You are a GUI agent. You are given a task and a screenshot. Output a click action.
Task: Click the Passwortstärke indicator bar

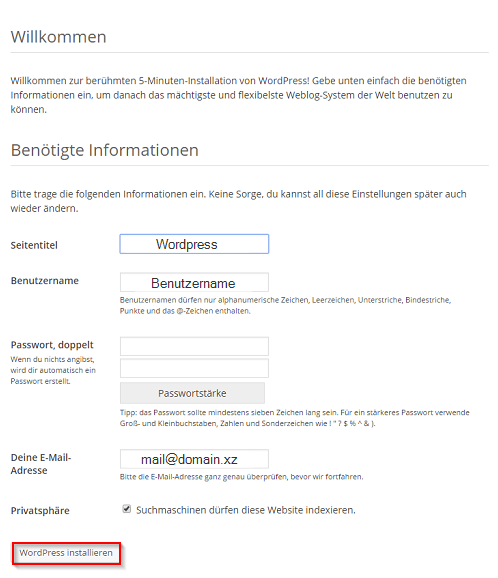[x=192, y=393]
